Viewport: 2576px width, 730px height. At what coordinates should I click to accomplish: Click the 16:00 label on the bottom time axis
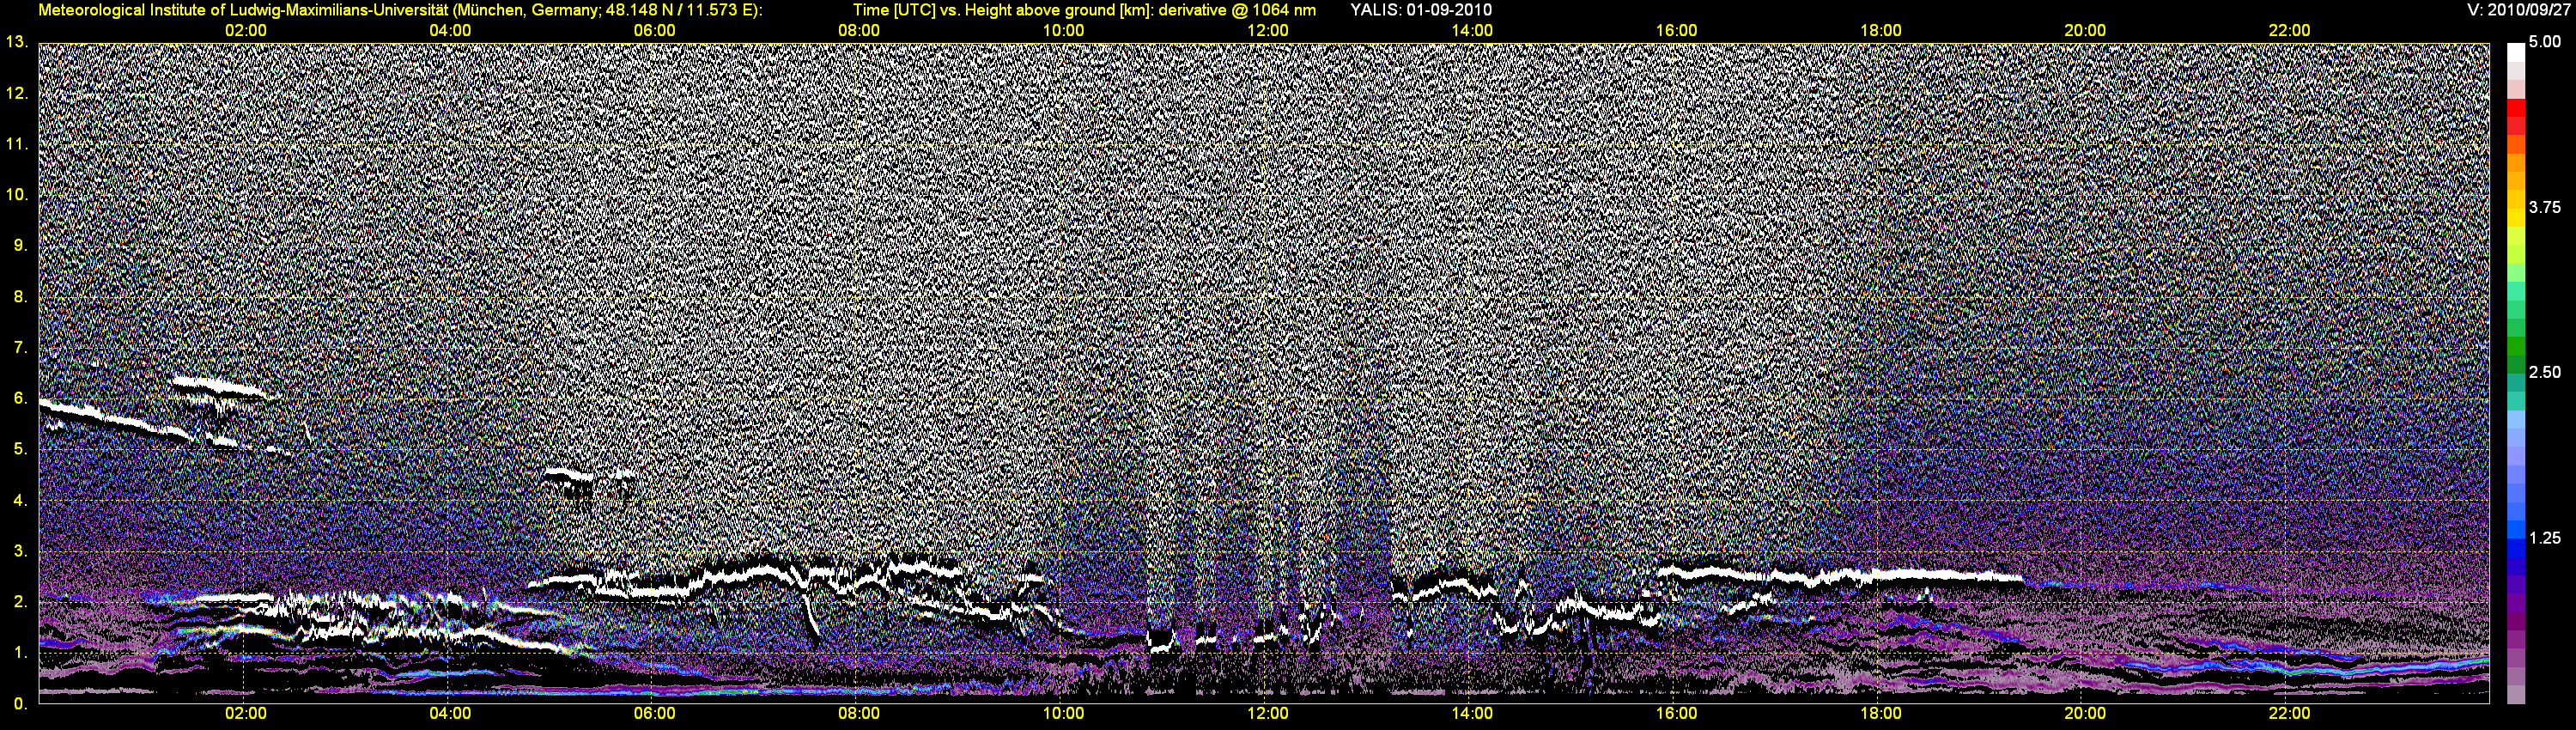tap(1676, 713)
